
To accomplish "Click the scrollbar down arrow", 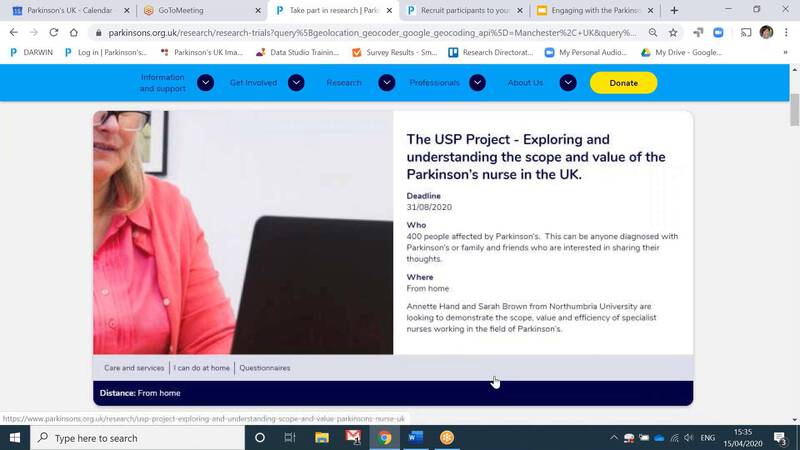I will click(x=794, y=420).
